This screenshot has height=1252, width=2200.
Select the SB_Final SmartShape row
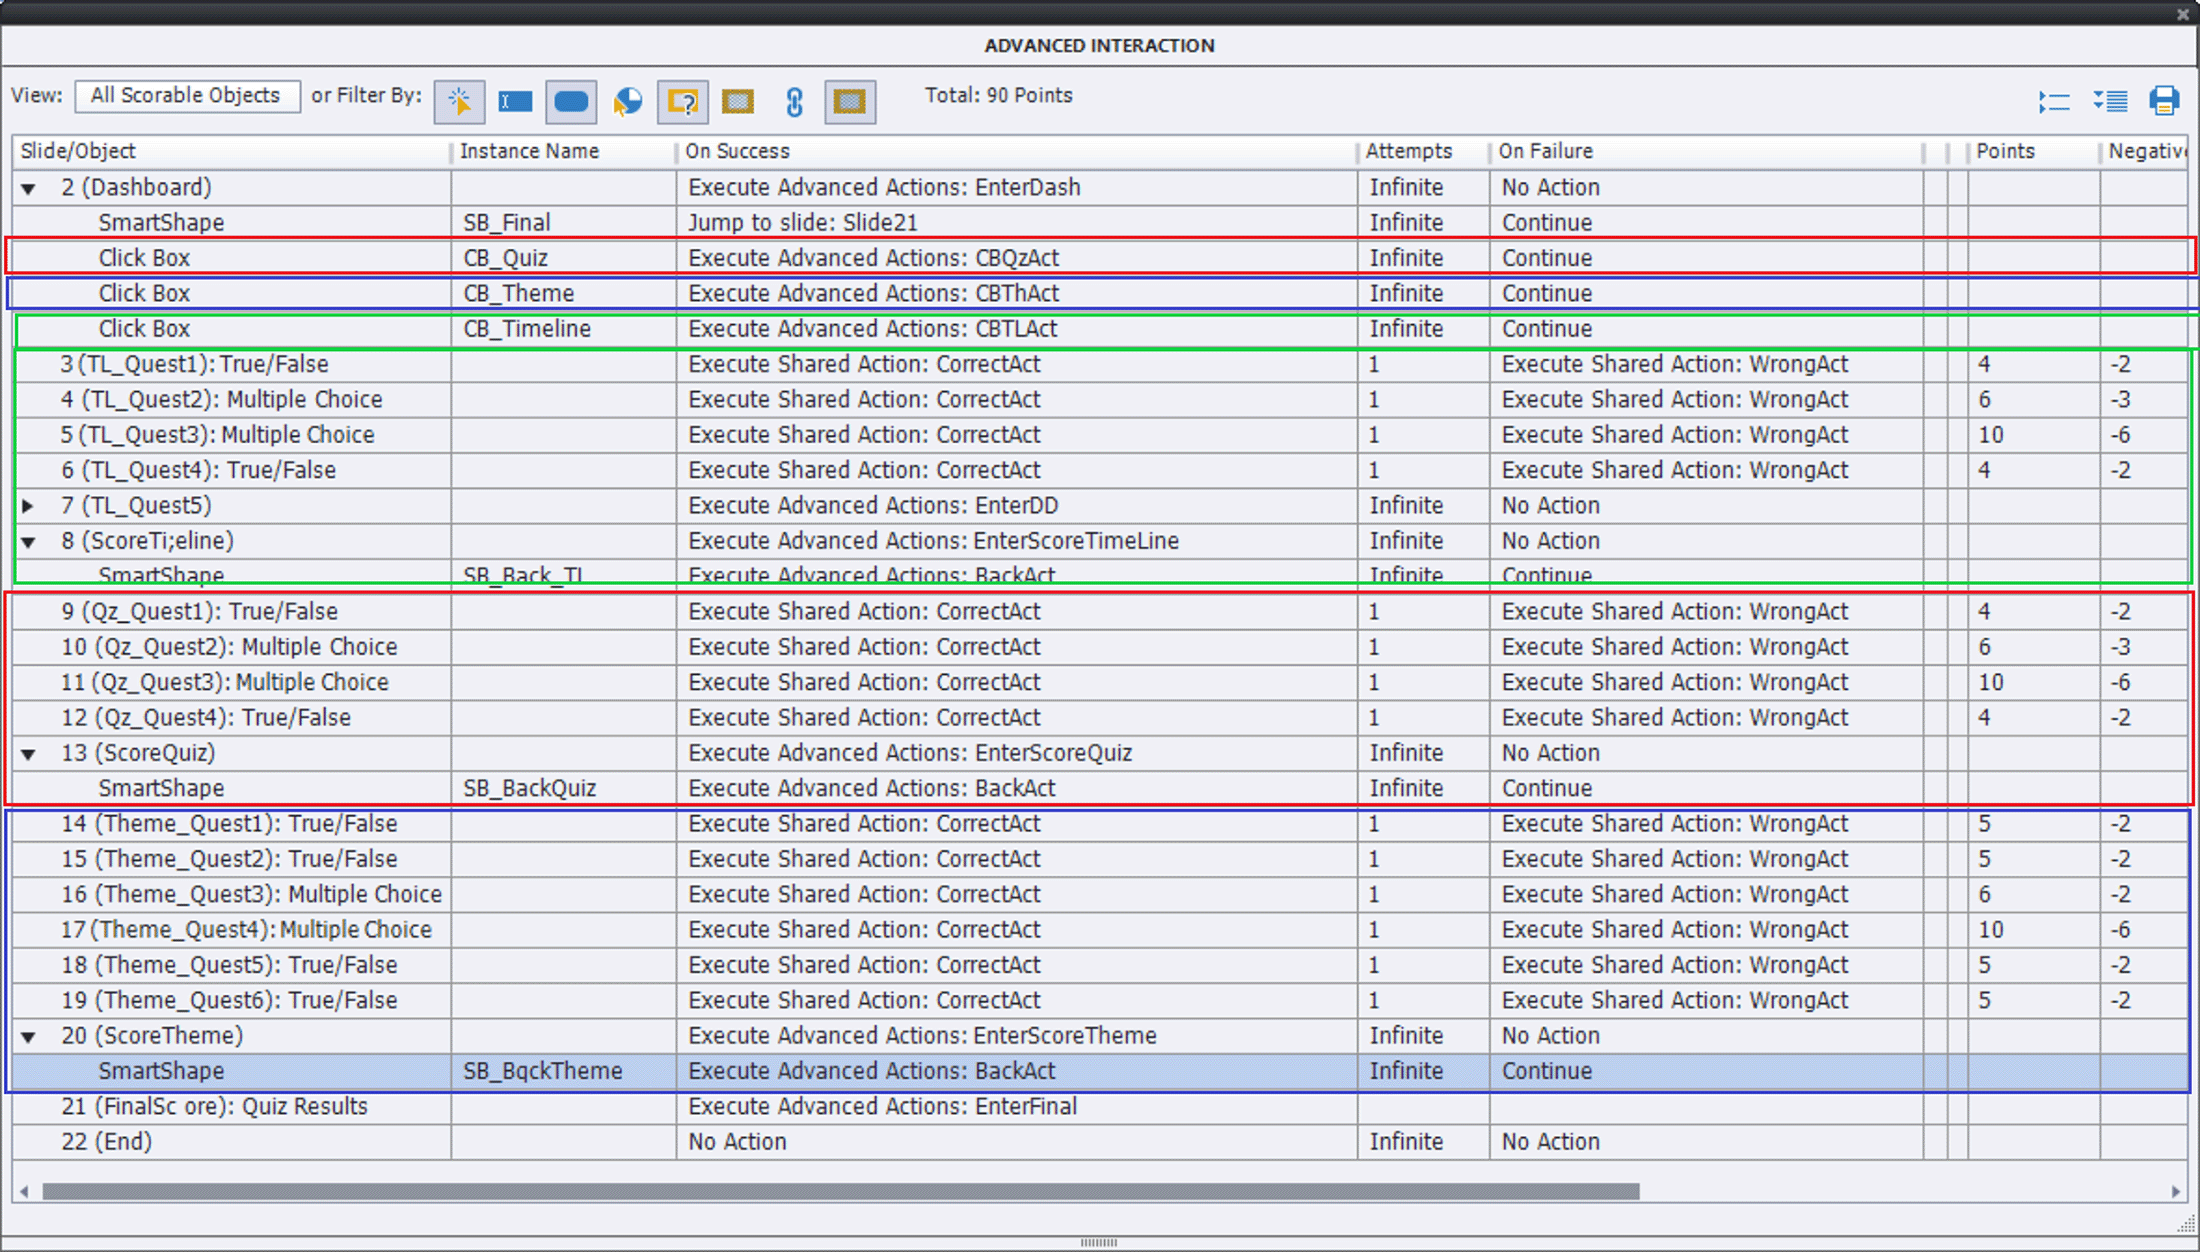pyautogui.click(x=506, y=222)
